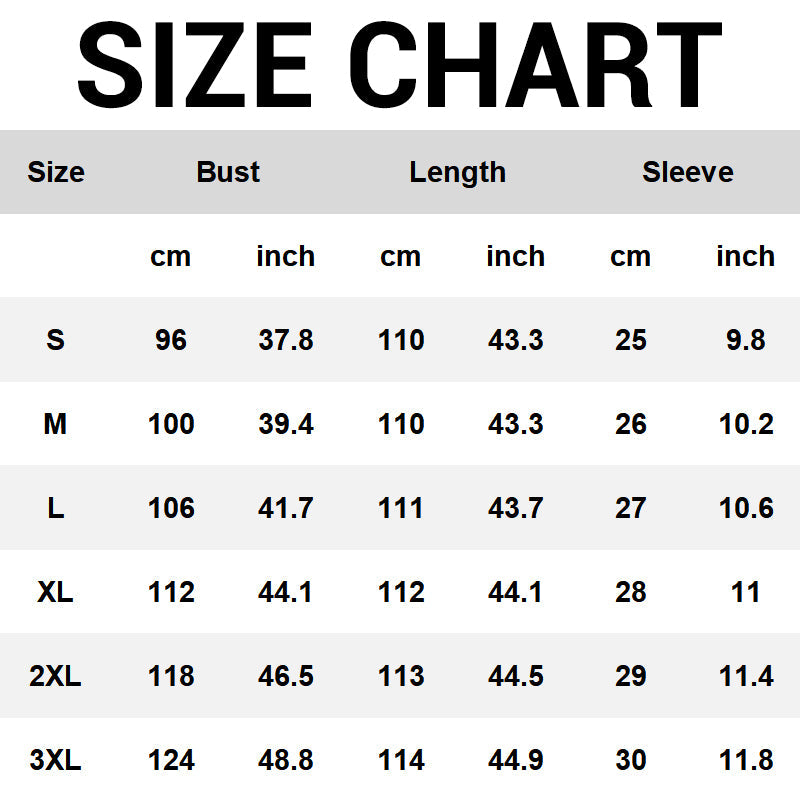Click the 114 cm length value

pyautogui.click(x=401, y=760)
